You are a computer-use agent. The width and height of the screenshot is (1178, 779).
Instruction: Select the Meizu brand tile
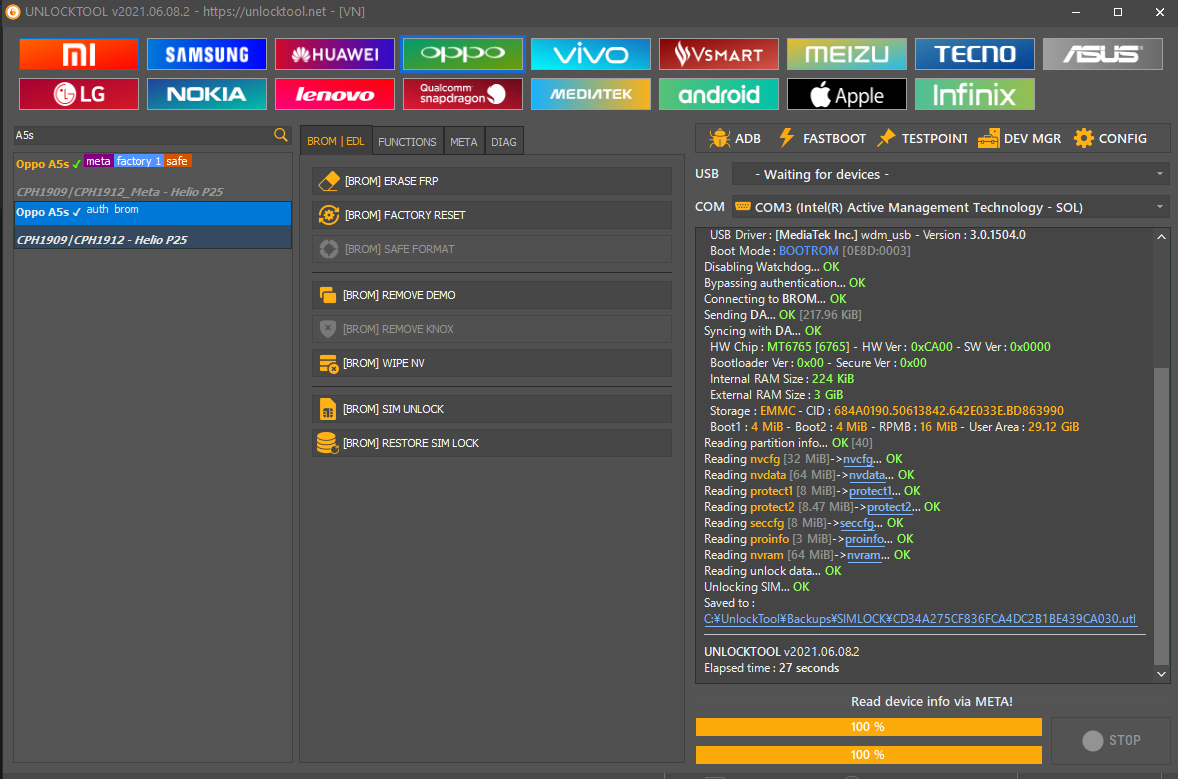(x=847, y=54)
